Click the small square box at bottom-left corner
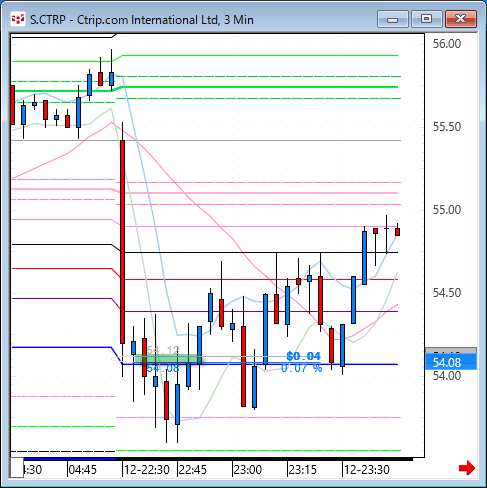Image resolution: width=487 pixels, height=488 pixels. coord(17,468)
